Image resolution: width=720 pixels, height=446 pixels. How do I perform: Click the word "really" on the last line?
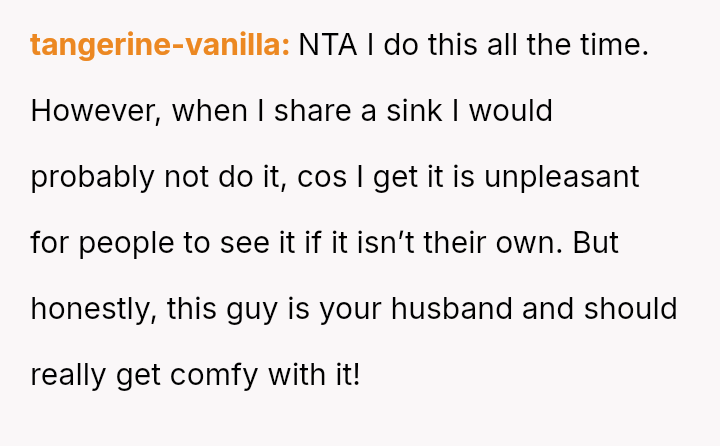69,375
